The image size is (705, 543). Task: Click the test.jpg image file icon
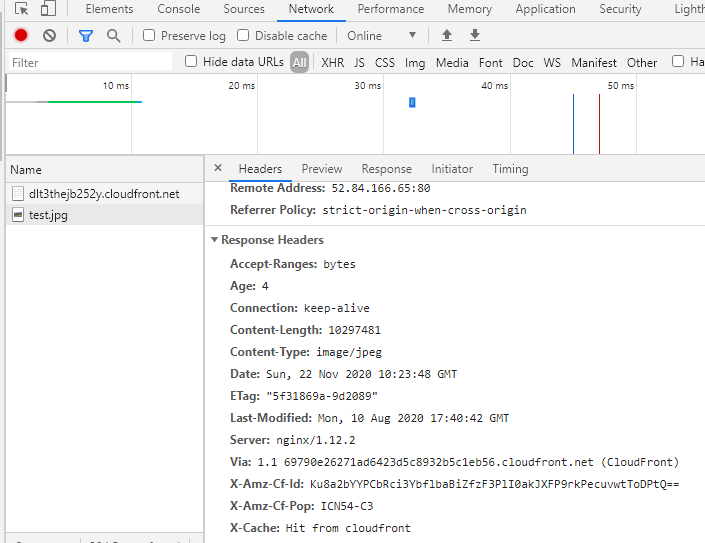[x=18, y=214]
